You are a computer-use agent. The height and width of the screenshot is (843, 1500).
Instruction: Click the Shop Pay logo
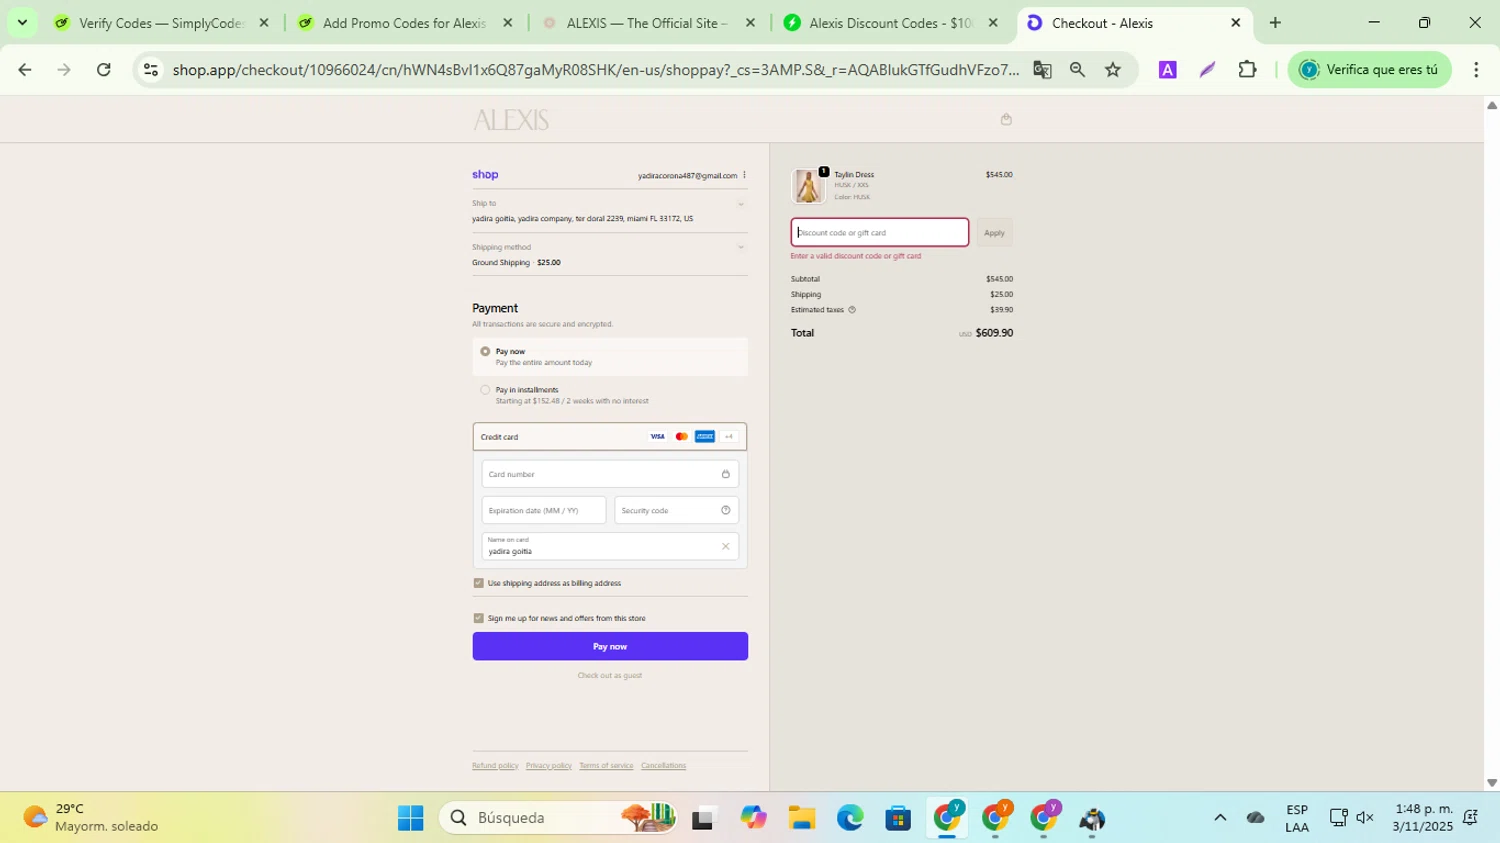pos(485,174)
